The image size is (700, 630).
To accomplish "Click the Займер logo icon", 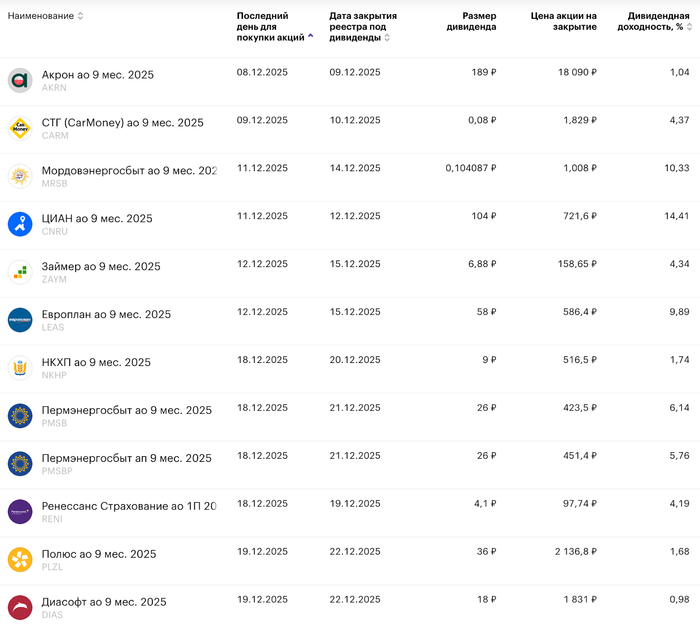I will tap(20, 272).
